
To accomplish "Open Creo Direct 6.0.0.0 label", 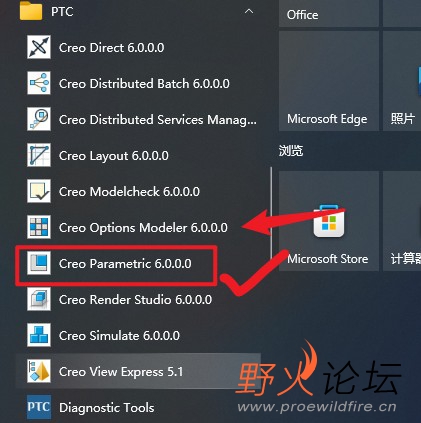I will (x=111, y=48).
